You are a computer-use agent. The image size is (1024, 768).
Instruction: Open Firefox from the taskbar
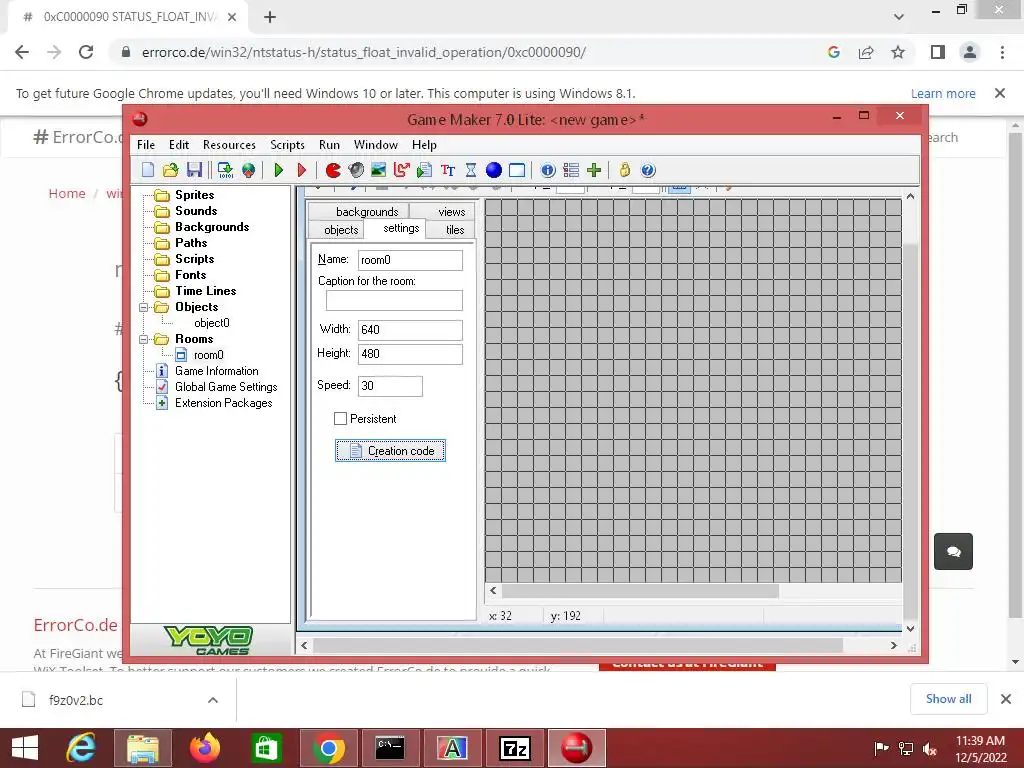tap(205, 748)
